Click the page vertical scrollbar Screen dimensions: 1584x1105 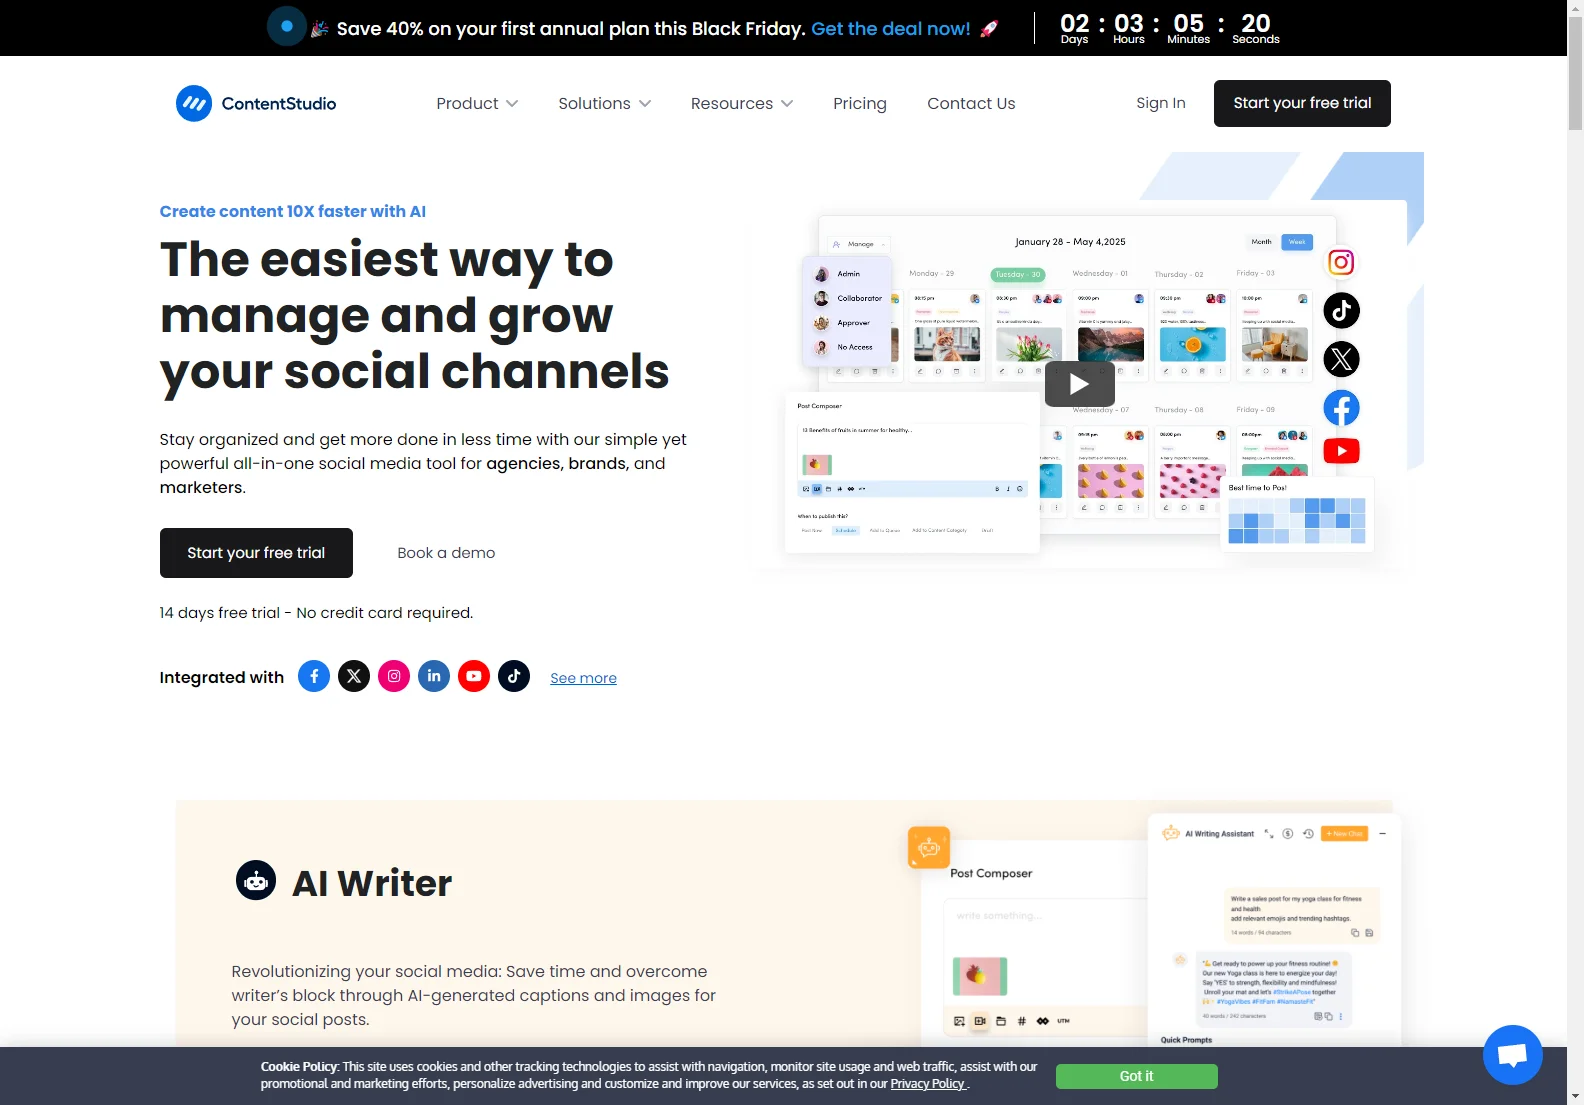tap(1575, 75)
